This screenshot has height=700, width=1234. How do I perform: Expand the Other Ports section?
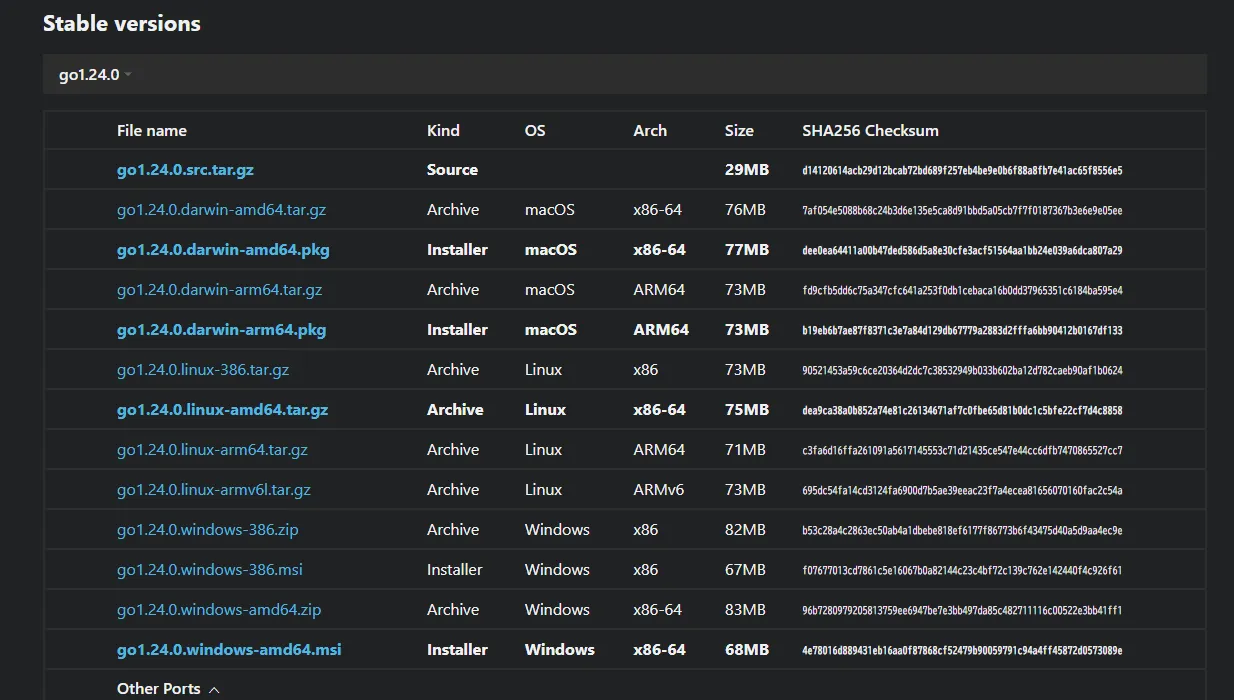coord(158,688)
